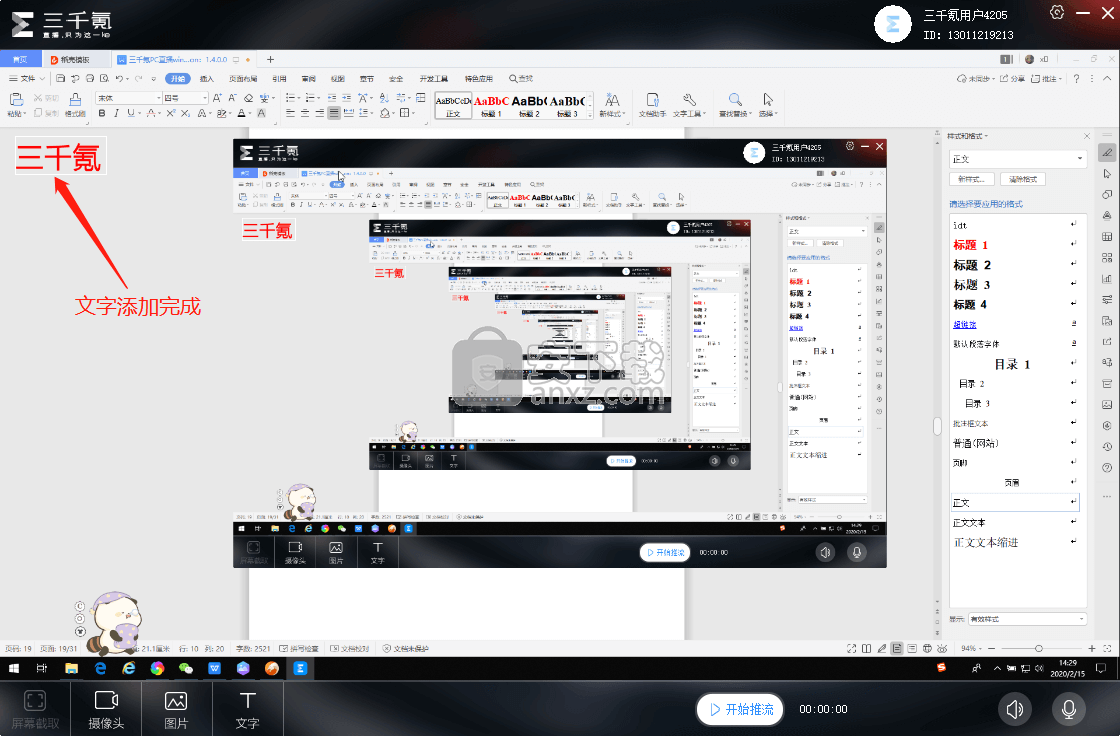Viewport: 1120px width, 736px height.
Task: Click the Paste icon
Action: click(16, 100)
